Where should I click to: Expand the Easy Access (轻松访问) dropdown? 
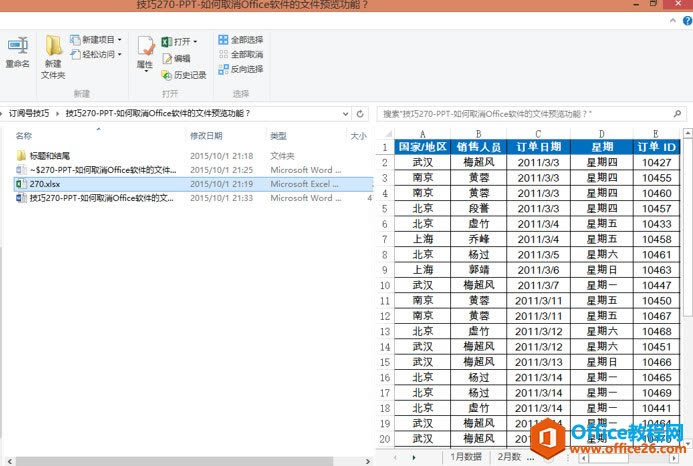[x=120, y=55]
